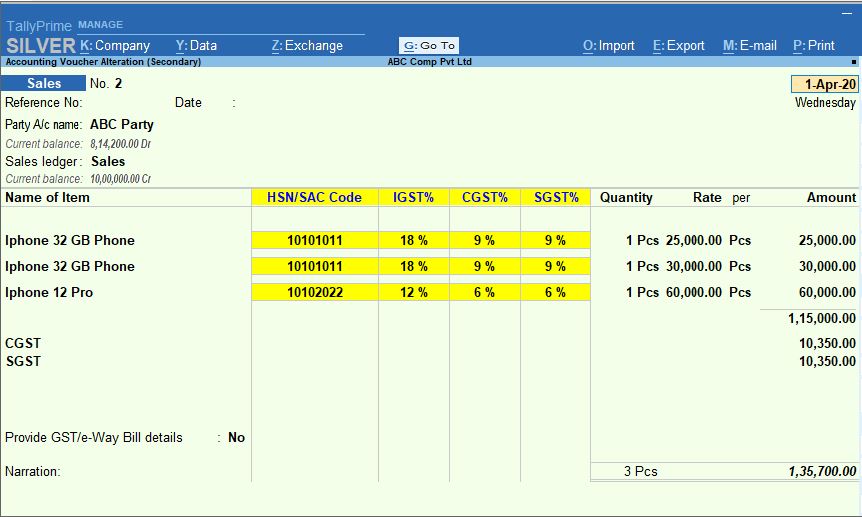This screenshot has width=862, height=517.
Task: Select the ABC Party account name
Action: 122,124
